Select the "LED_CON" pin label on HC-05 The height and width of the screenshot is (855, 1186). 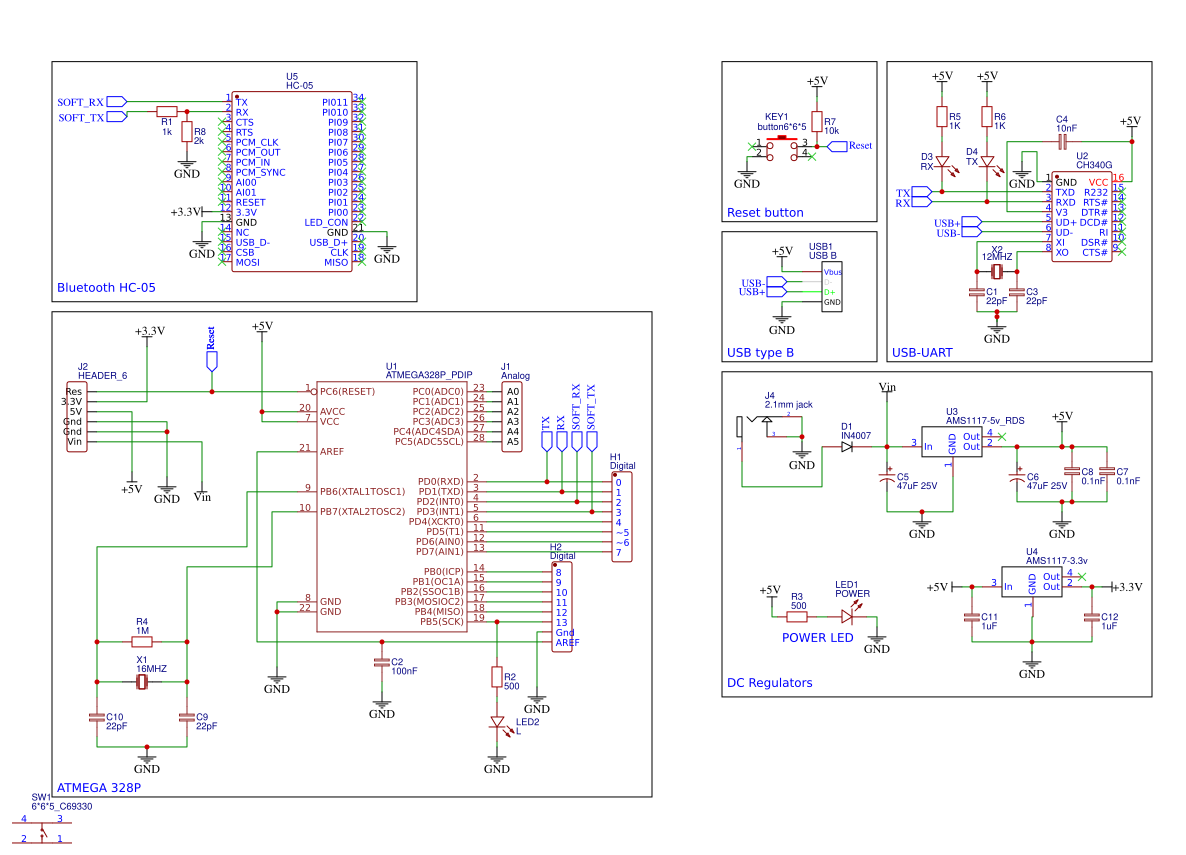326,222
